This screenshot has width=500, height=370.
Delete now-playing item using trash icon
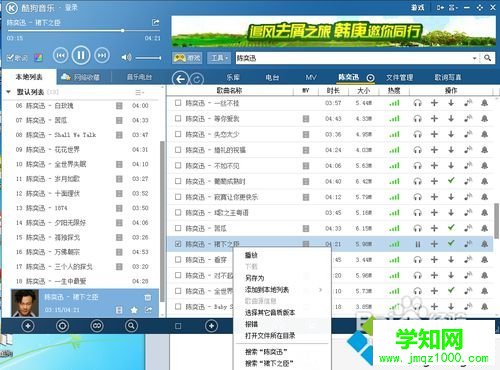tap(148, 297)
